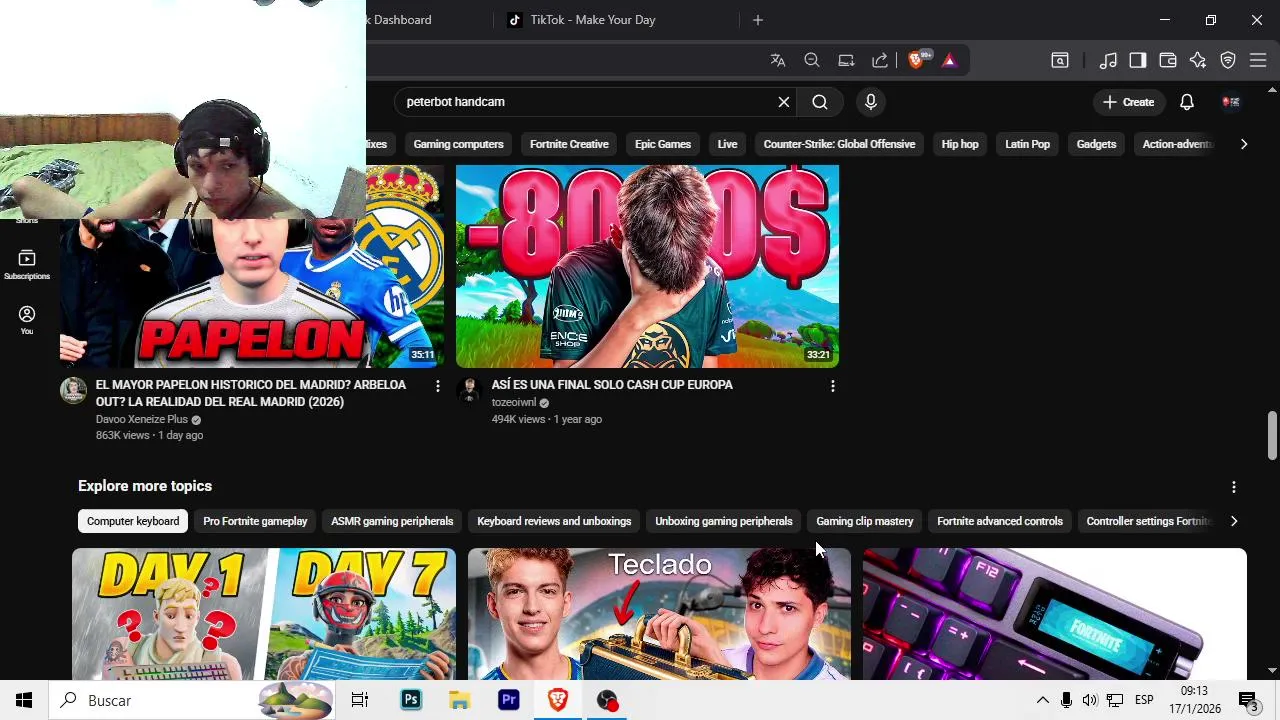Show more filter chips with right arrow
This screenshot has height=720, width=1280.
click(x=1243, y=144)
